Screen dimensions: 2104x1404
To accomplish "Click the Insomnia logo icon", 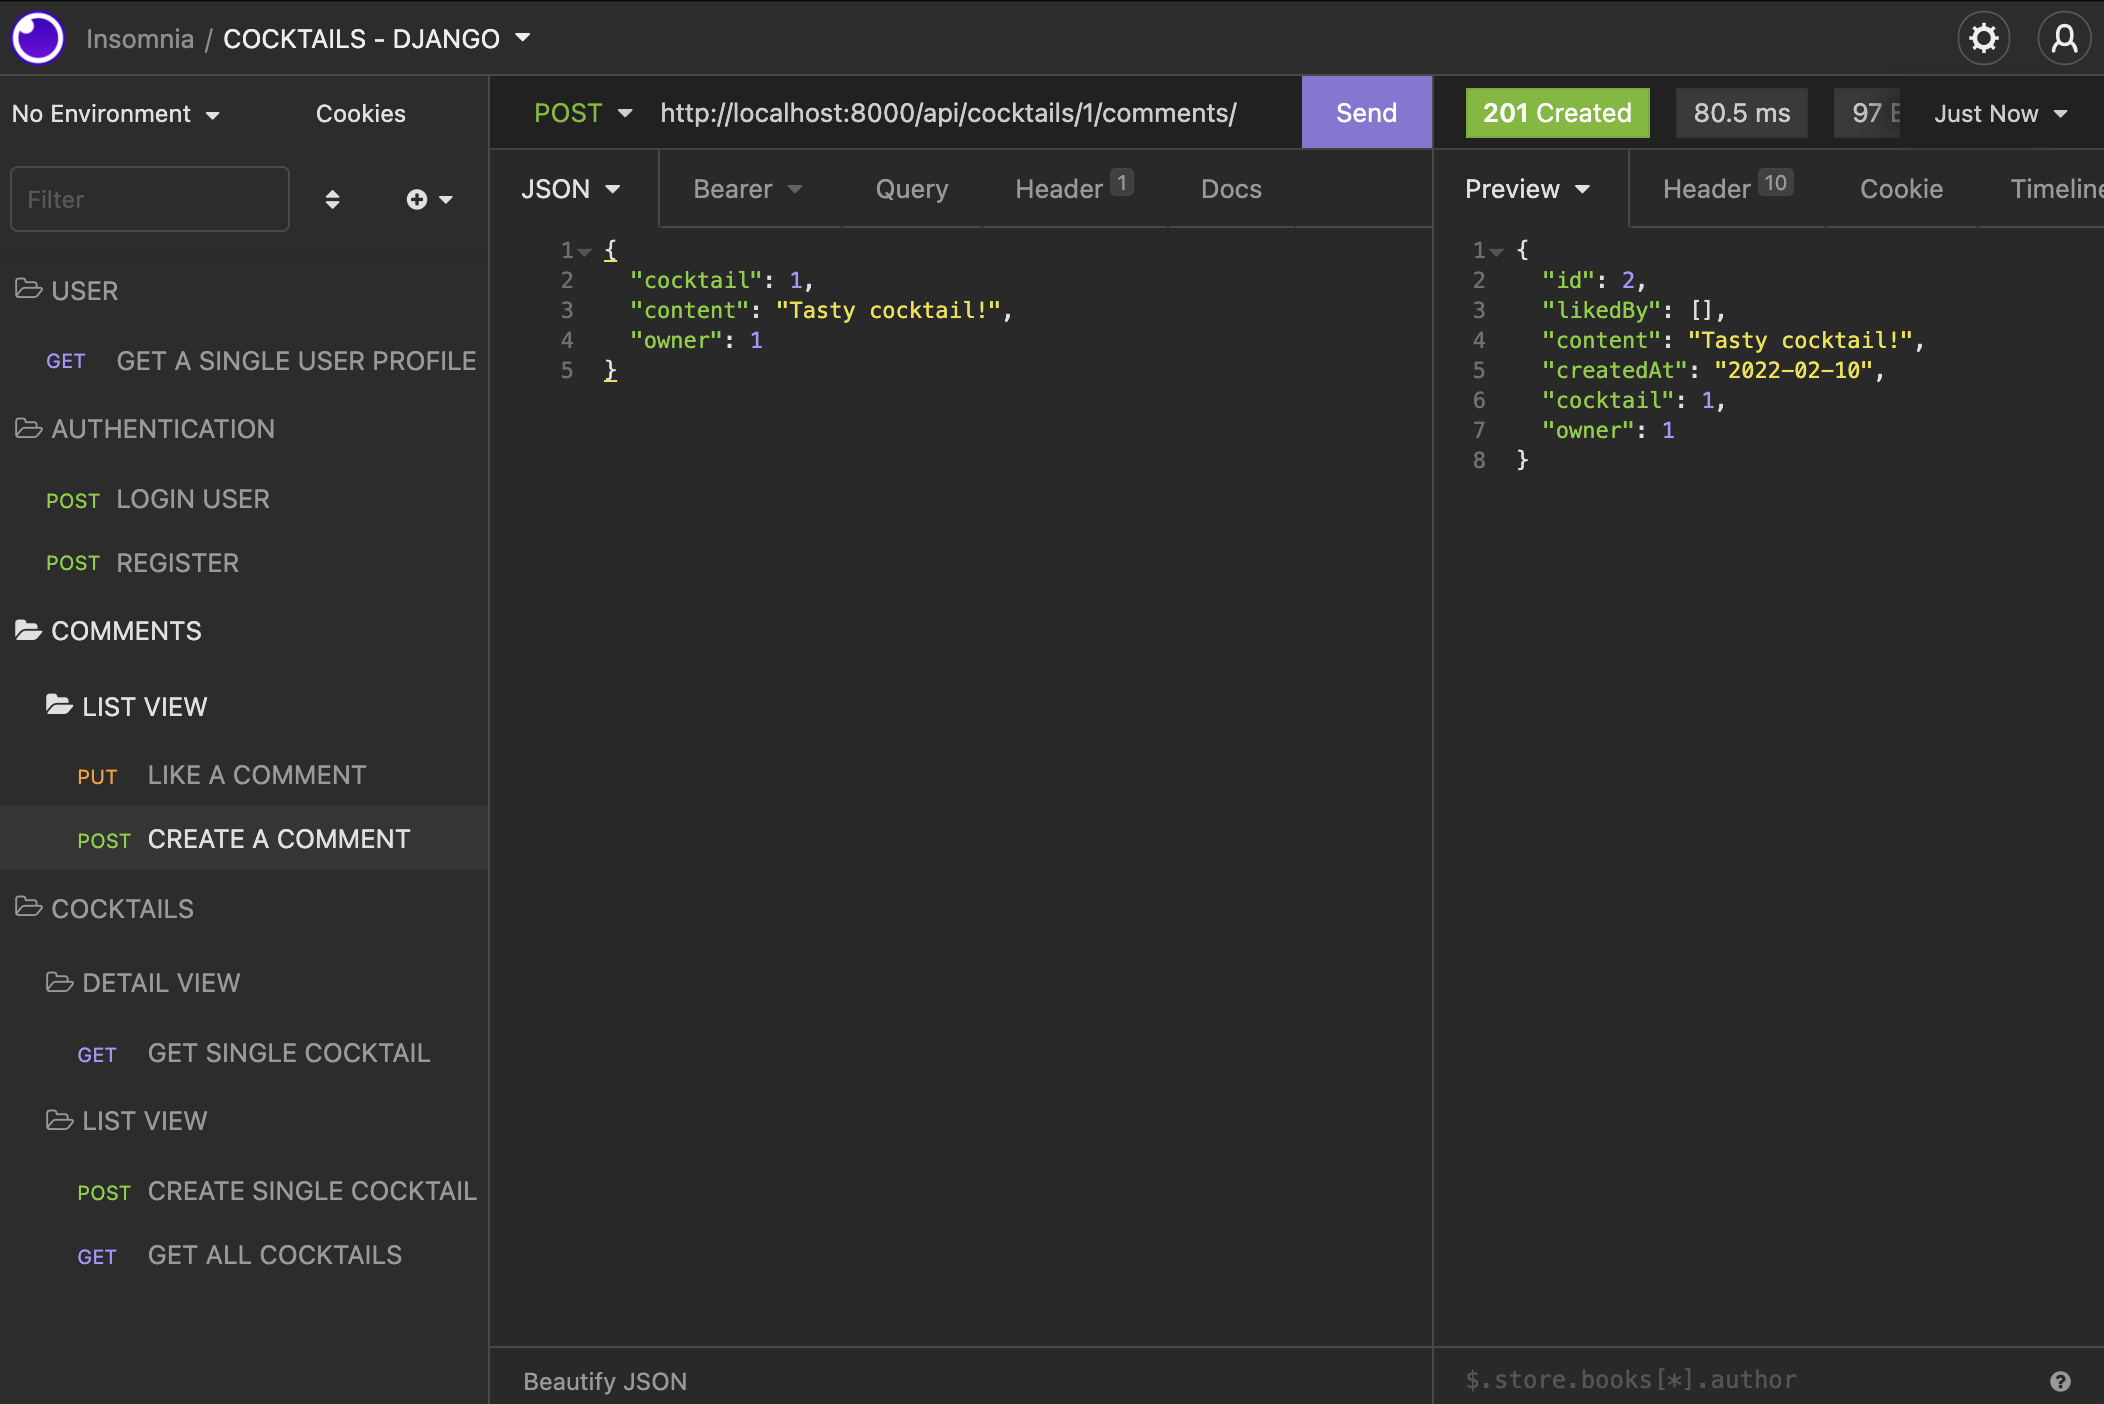I will coord(38,39).
